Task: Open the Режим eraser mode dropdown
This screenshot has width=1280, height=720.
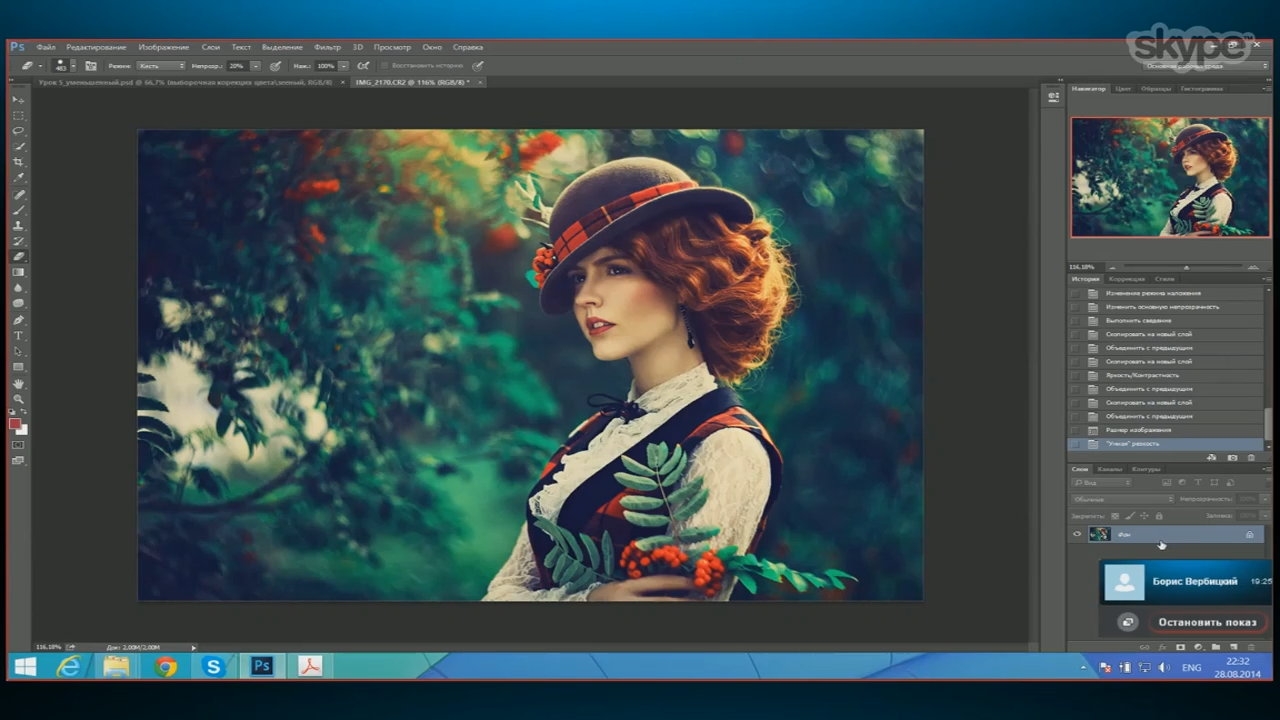Action: 161,66
